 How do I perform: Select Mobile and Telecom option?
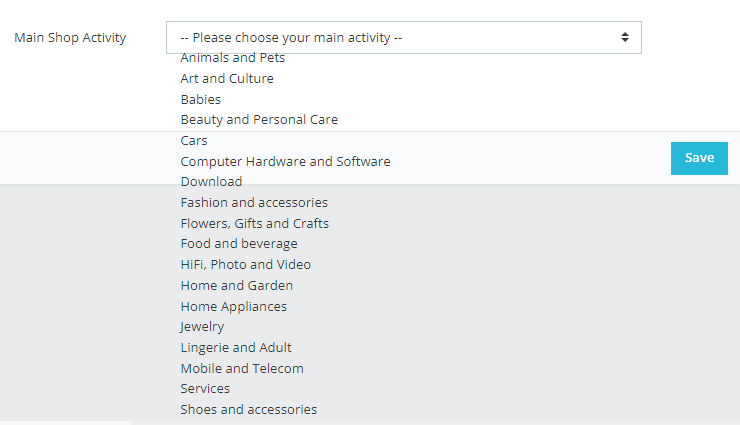tap(242, 368)
